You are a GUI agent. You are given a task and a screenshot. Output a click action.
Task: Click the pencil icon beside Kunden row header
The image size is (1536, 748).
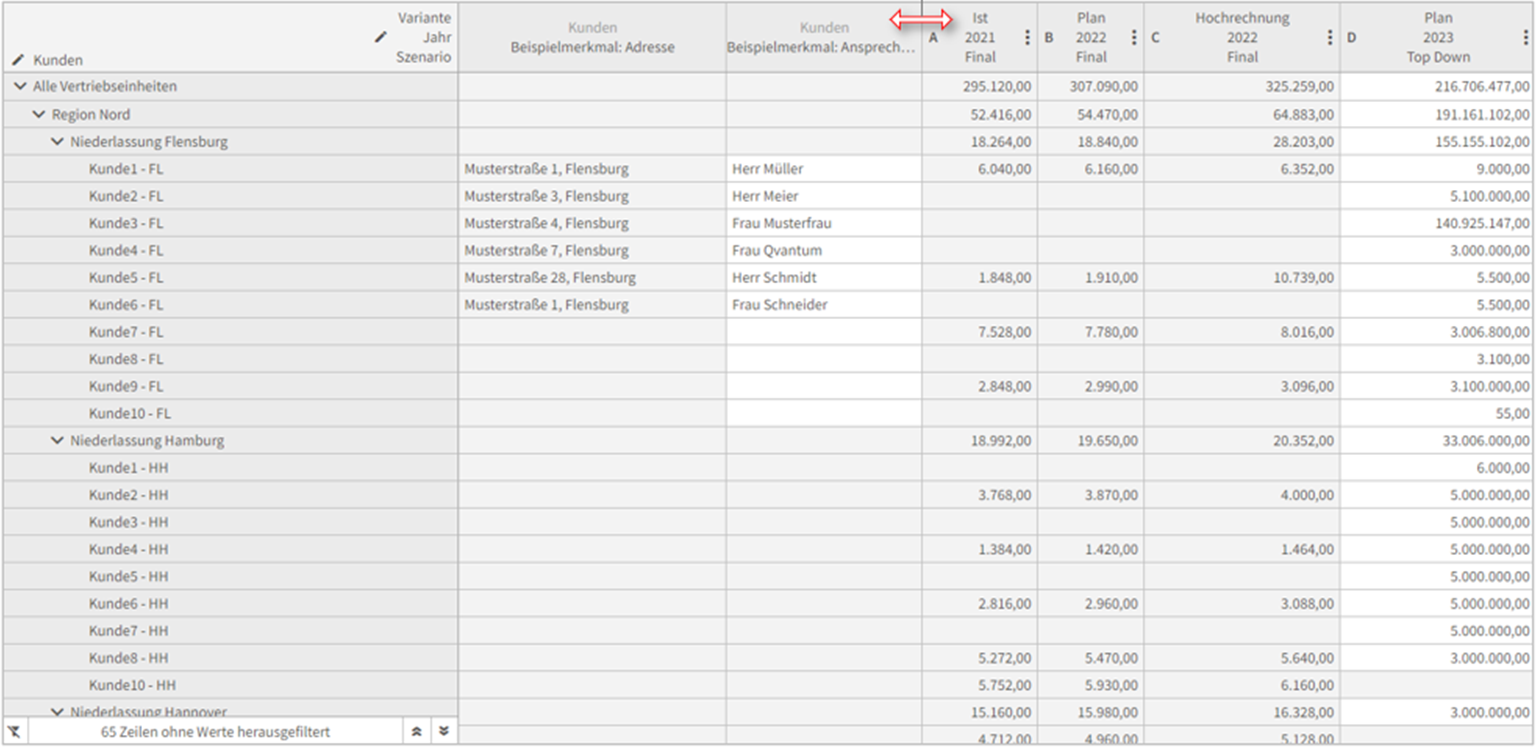(17, 60)
